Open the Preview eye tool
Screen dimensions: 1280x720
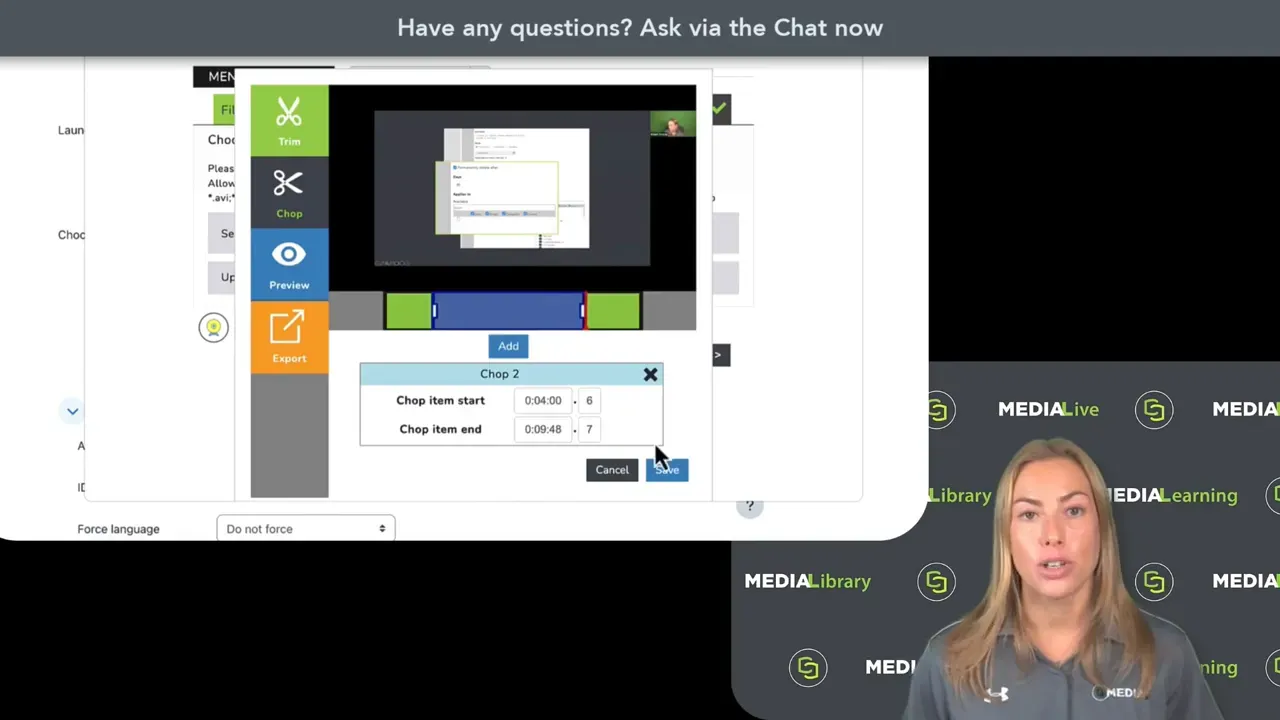289,264
